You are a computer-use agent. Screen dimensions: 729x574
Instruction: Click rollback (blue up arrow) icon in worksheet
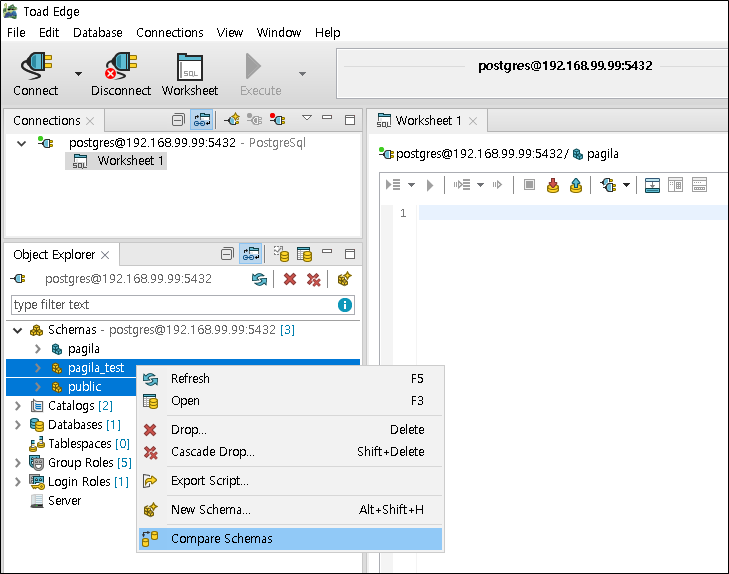tap(576, 185)
